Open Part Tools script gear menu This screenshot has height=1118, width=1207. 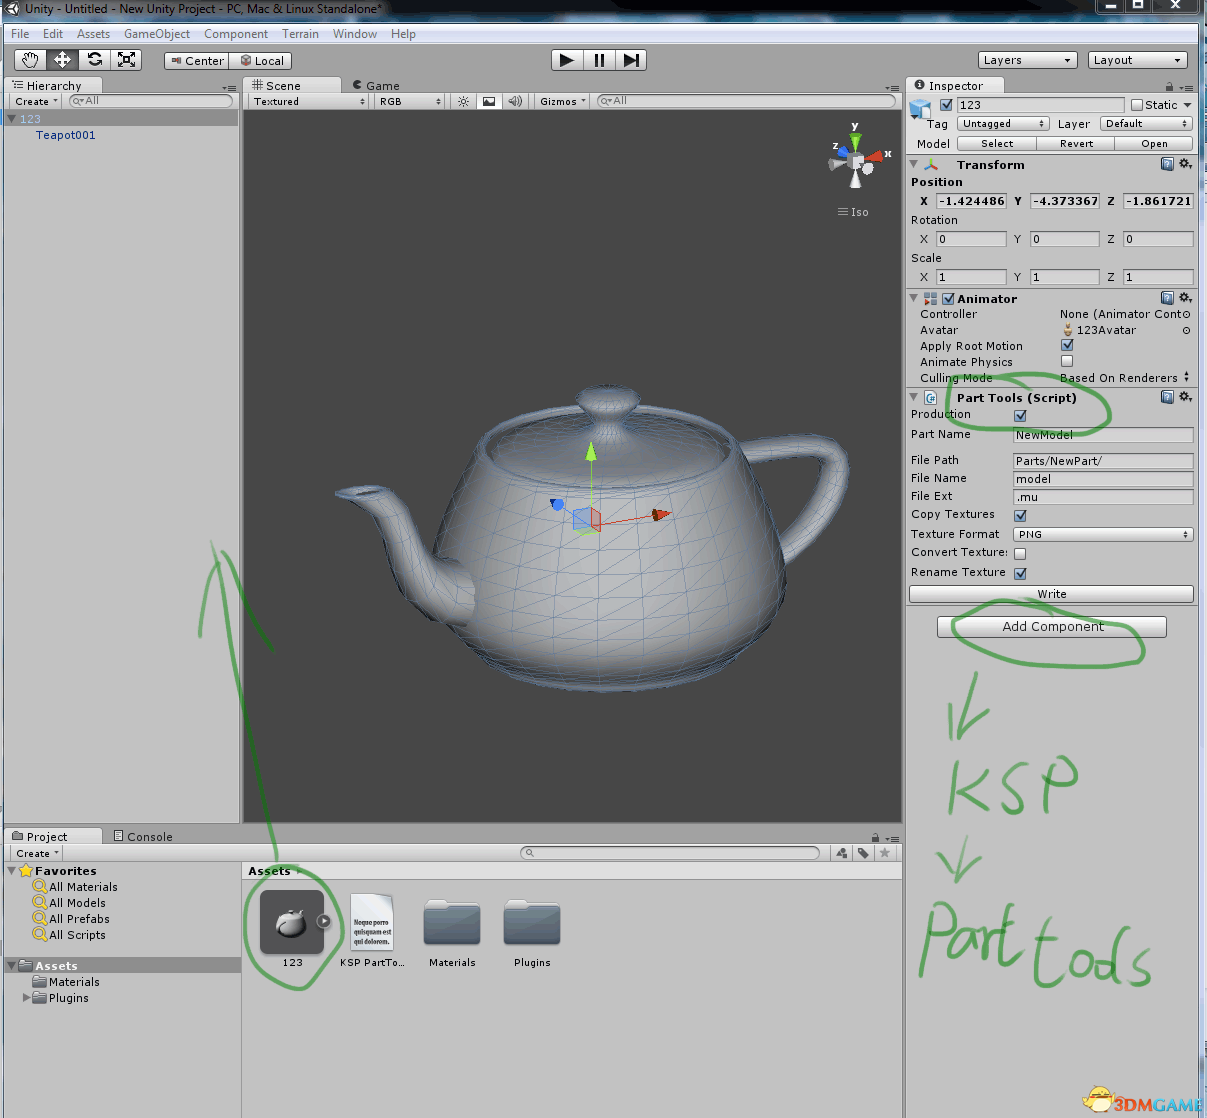[1185, 397]
